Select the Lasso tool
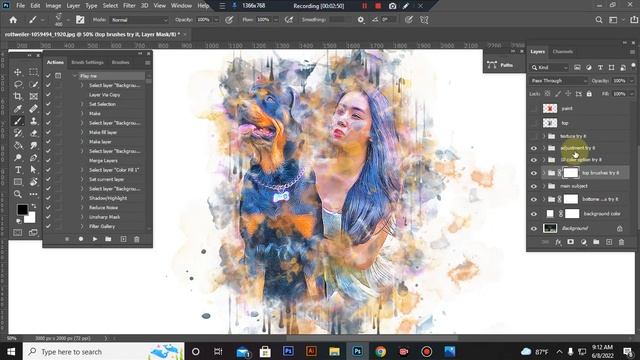Viewport: 640px width, 360px height. (x=18, y=84)
